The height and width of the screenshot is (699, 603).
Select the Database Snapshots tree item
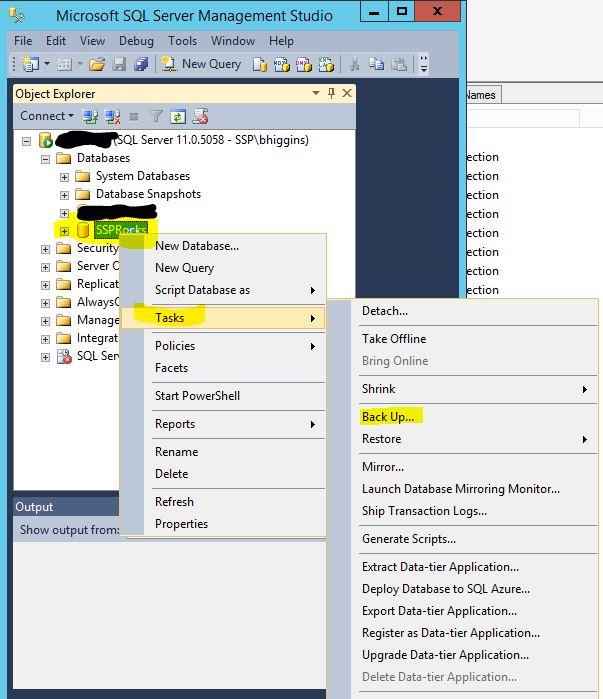coord(148,194)
